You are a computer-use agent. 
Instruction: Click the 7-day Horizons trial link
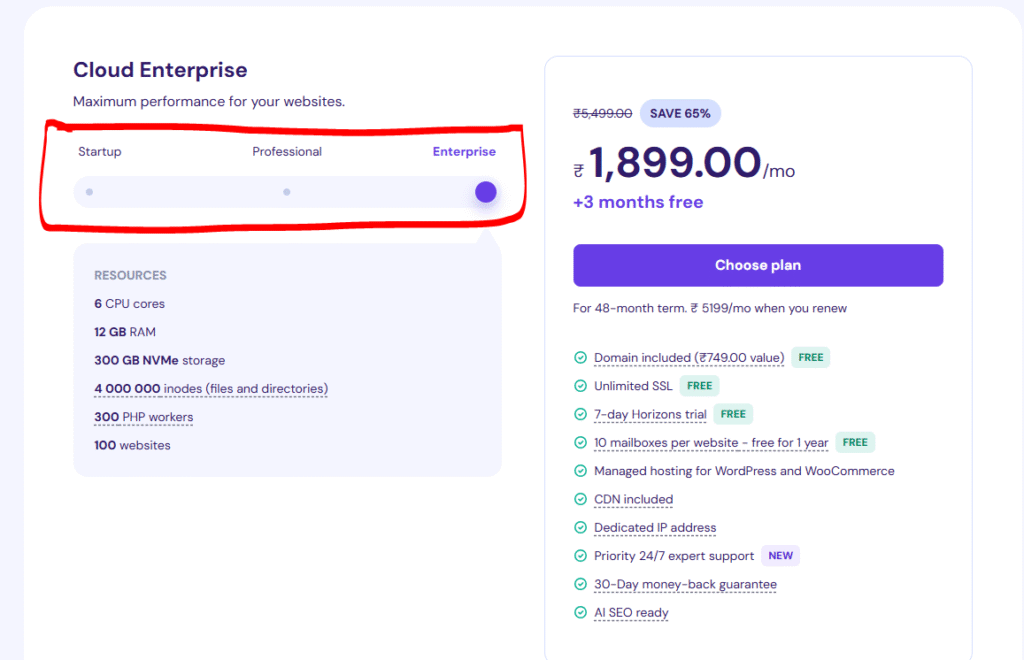(650, 414)
